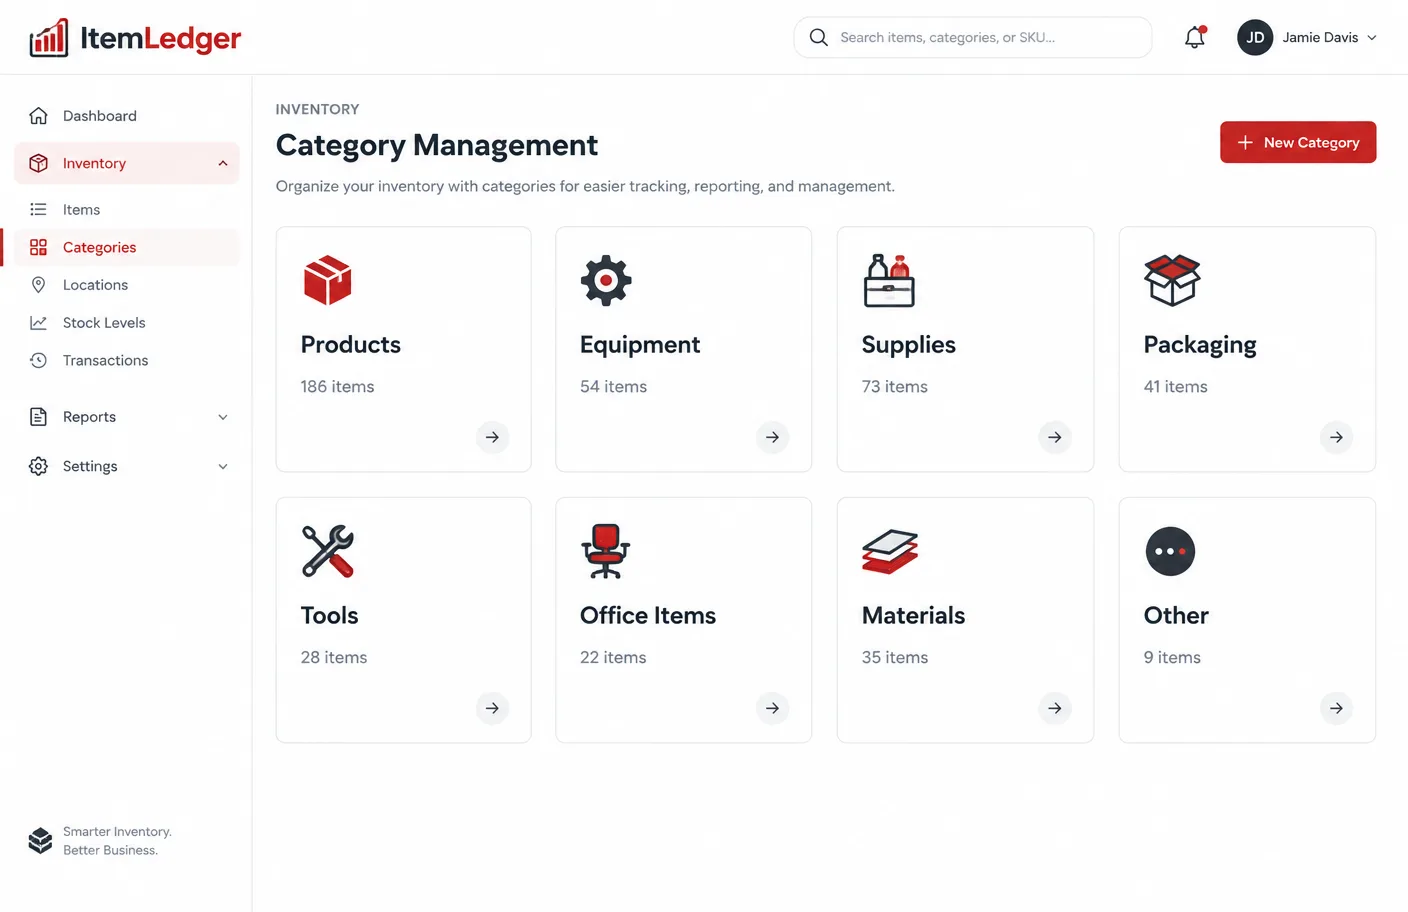This screenshot has height=912, width=1408.
Task: Click the red chair Office Items icon
Action: point(605,551)
